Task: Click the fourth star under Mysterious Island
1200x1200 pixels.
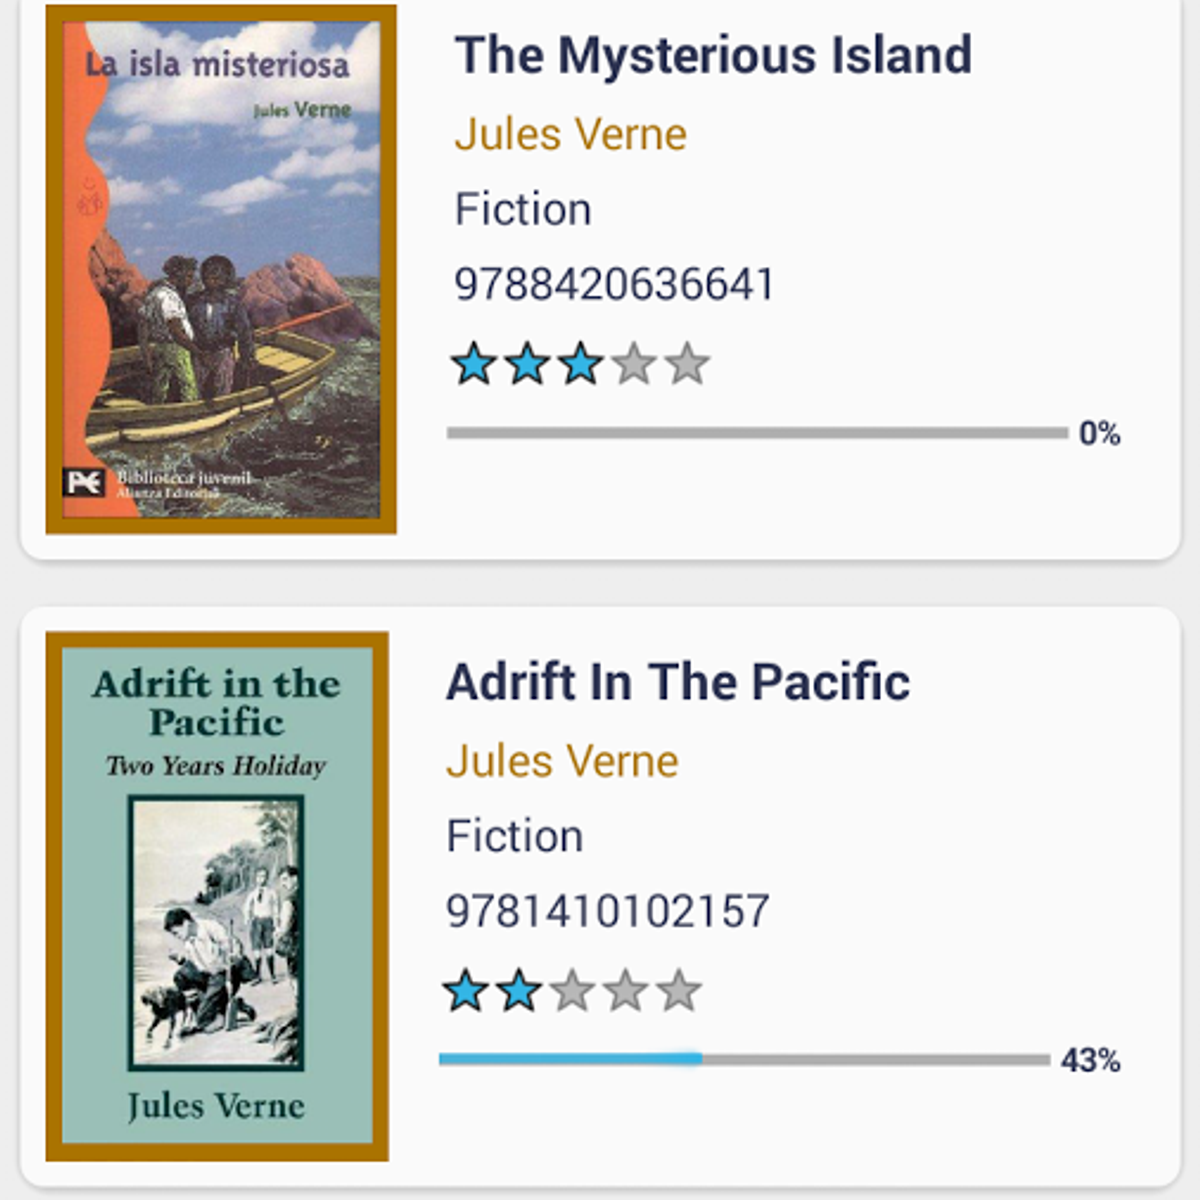Action: click(633, 363)
